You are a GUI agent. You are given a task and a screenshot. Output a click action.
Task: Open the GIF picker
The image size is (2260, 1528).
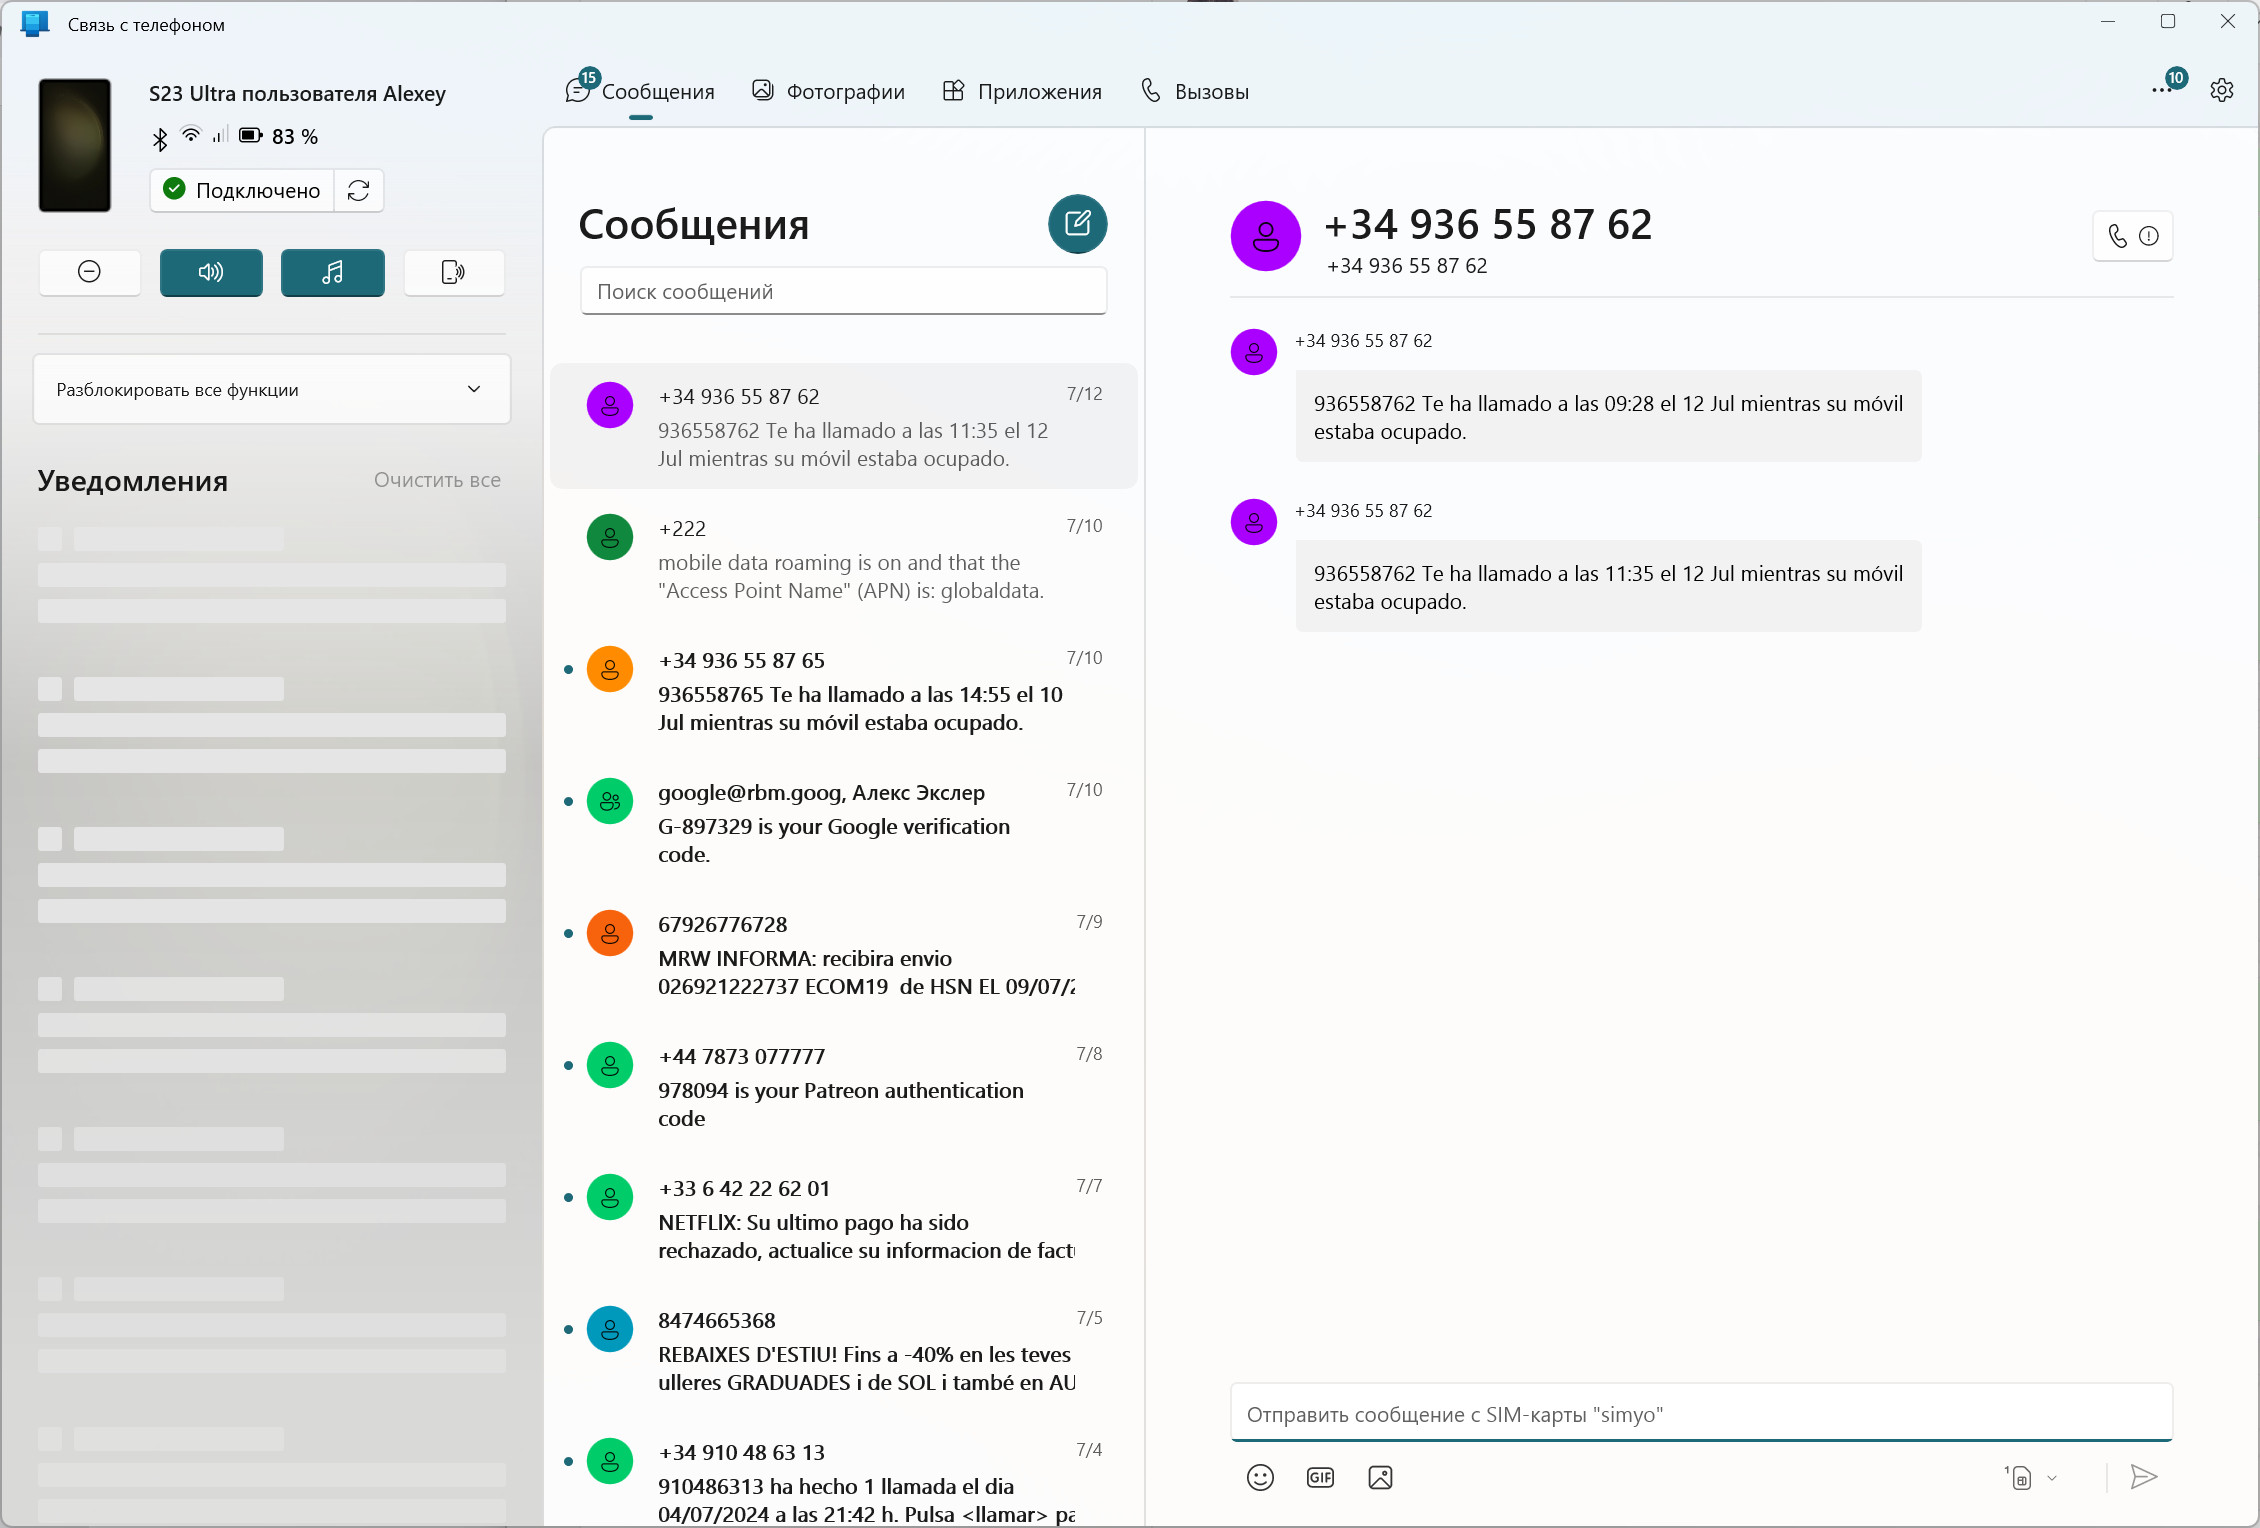[1320, 1477]
